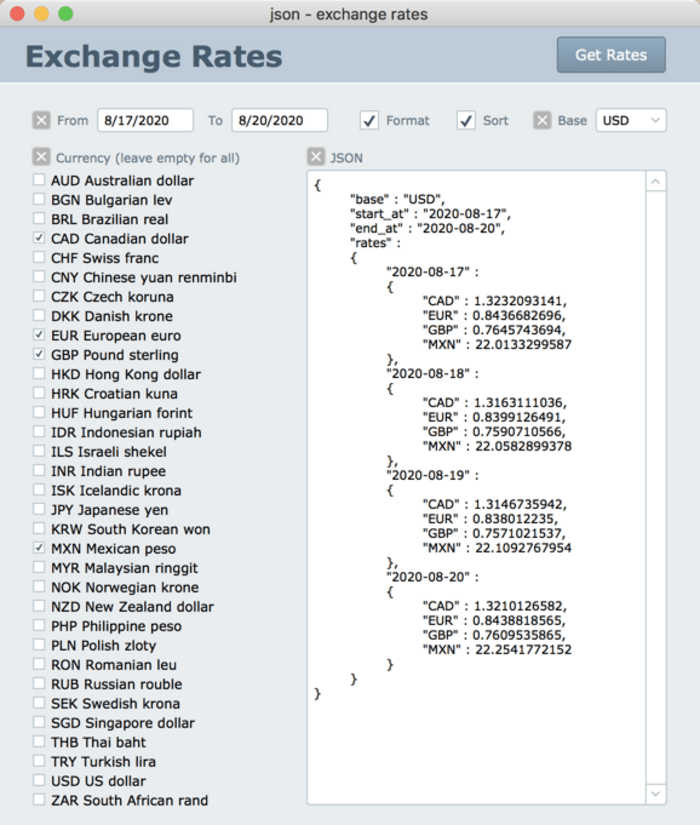Uncheck MXN Mexican peso currency
Viewport: 700px width, 825px height.
click(39, 548)
